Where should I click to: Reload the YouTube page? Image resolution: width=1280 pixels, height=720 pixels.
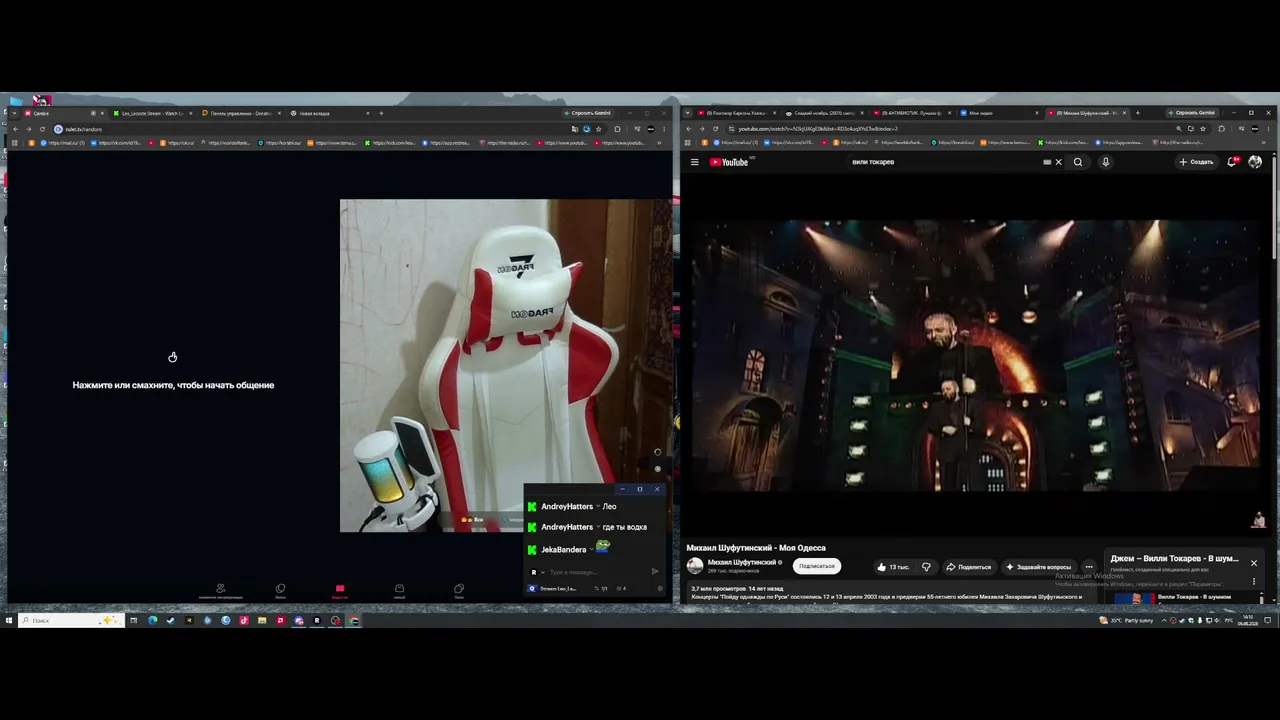pyautogui.click(x=715, y=129)
